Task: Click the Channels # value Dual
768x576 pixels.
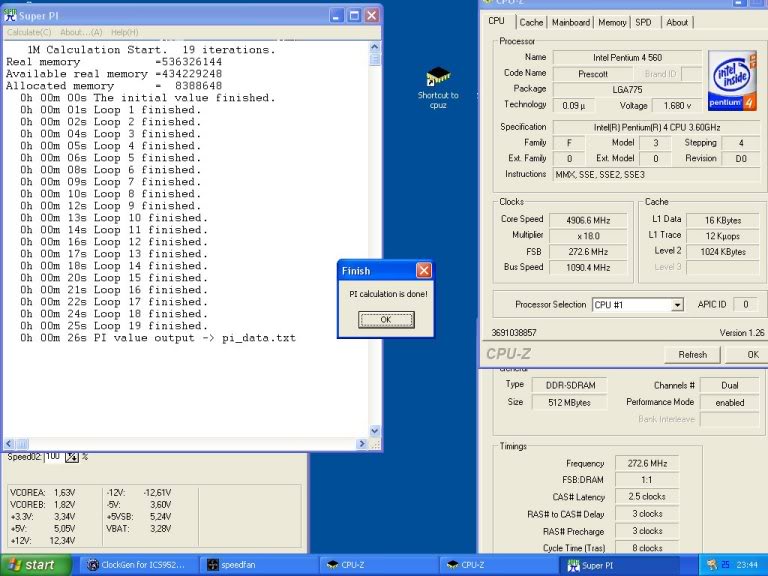Action: coord(729,385)
